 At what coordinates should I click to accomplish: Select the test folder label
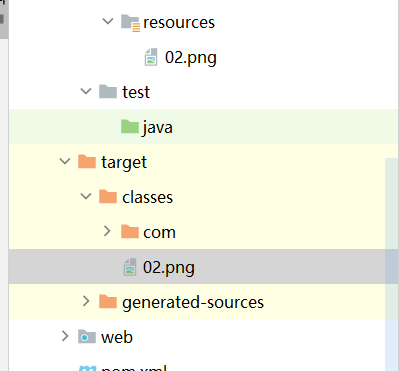tap(136, 92)
